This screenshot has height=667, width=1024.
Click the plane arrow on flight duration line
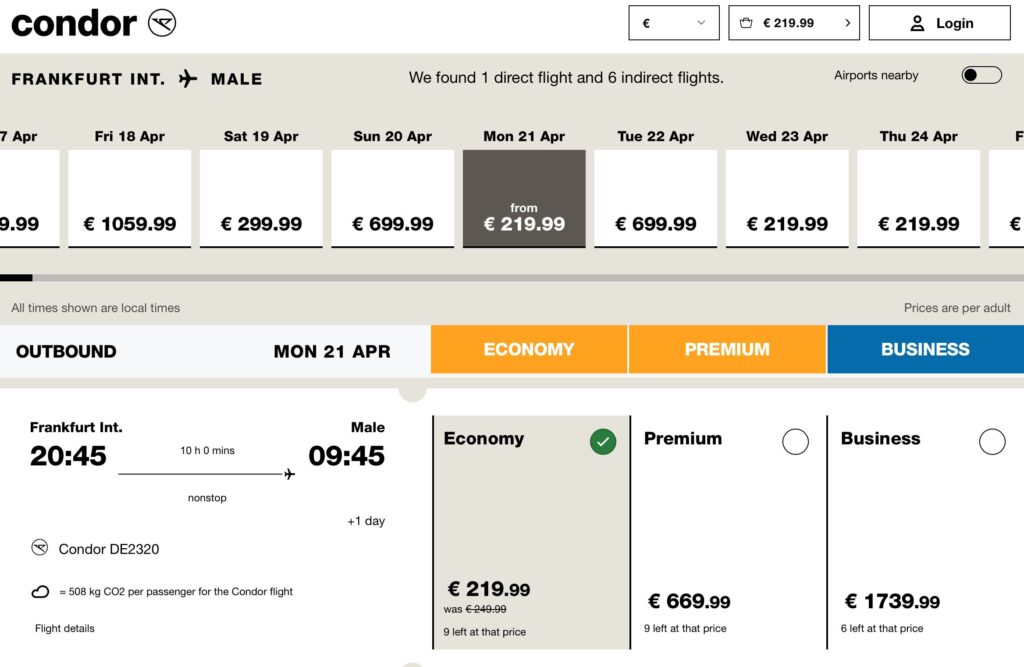(x=289, y=474)
